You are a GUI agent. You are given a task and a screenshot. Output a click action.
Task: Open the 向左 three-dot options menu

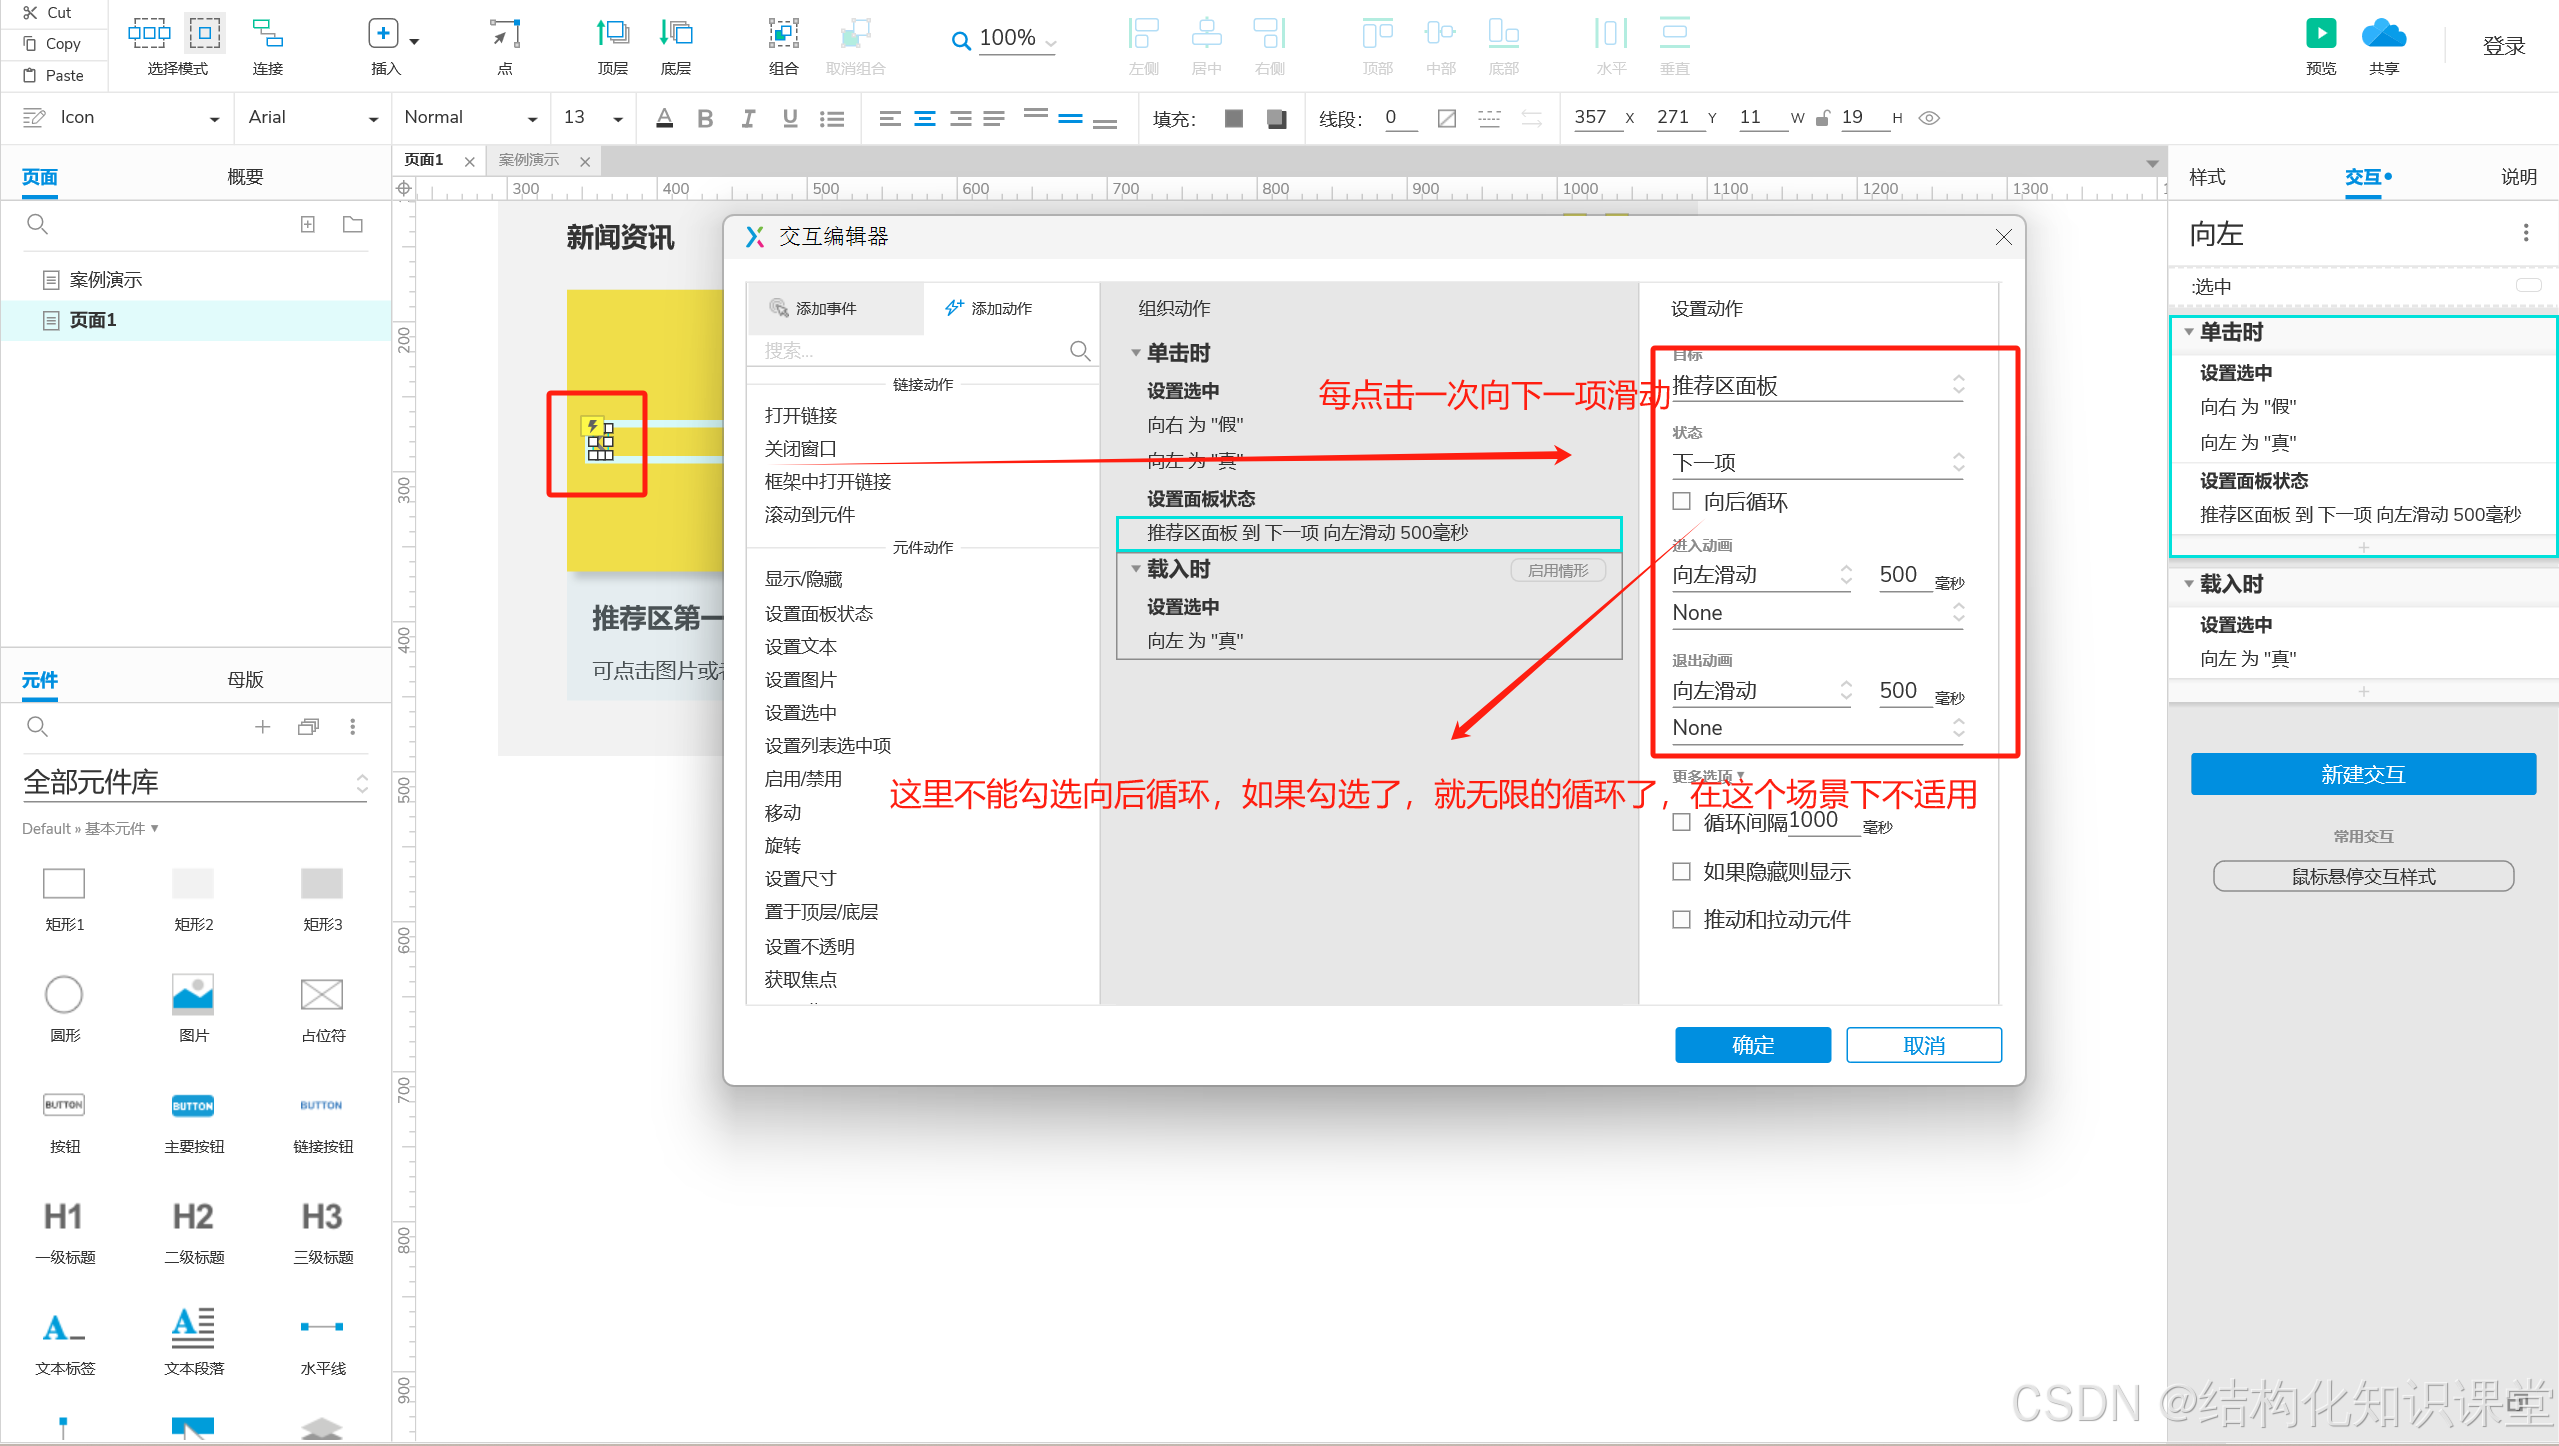(2526, 233)
